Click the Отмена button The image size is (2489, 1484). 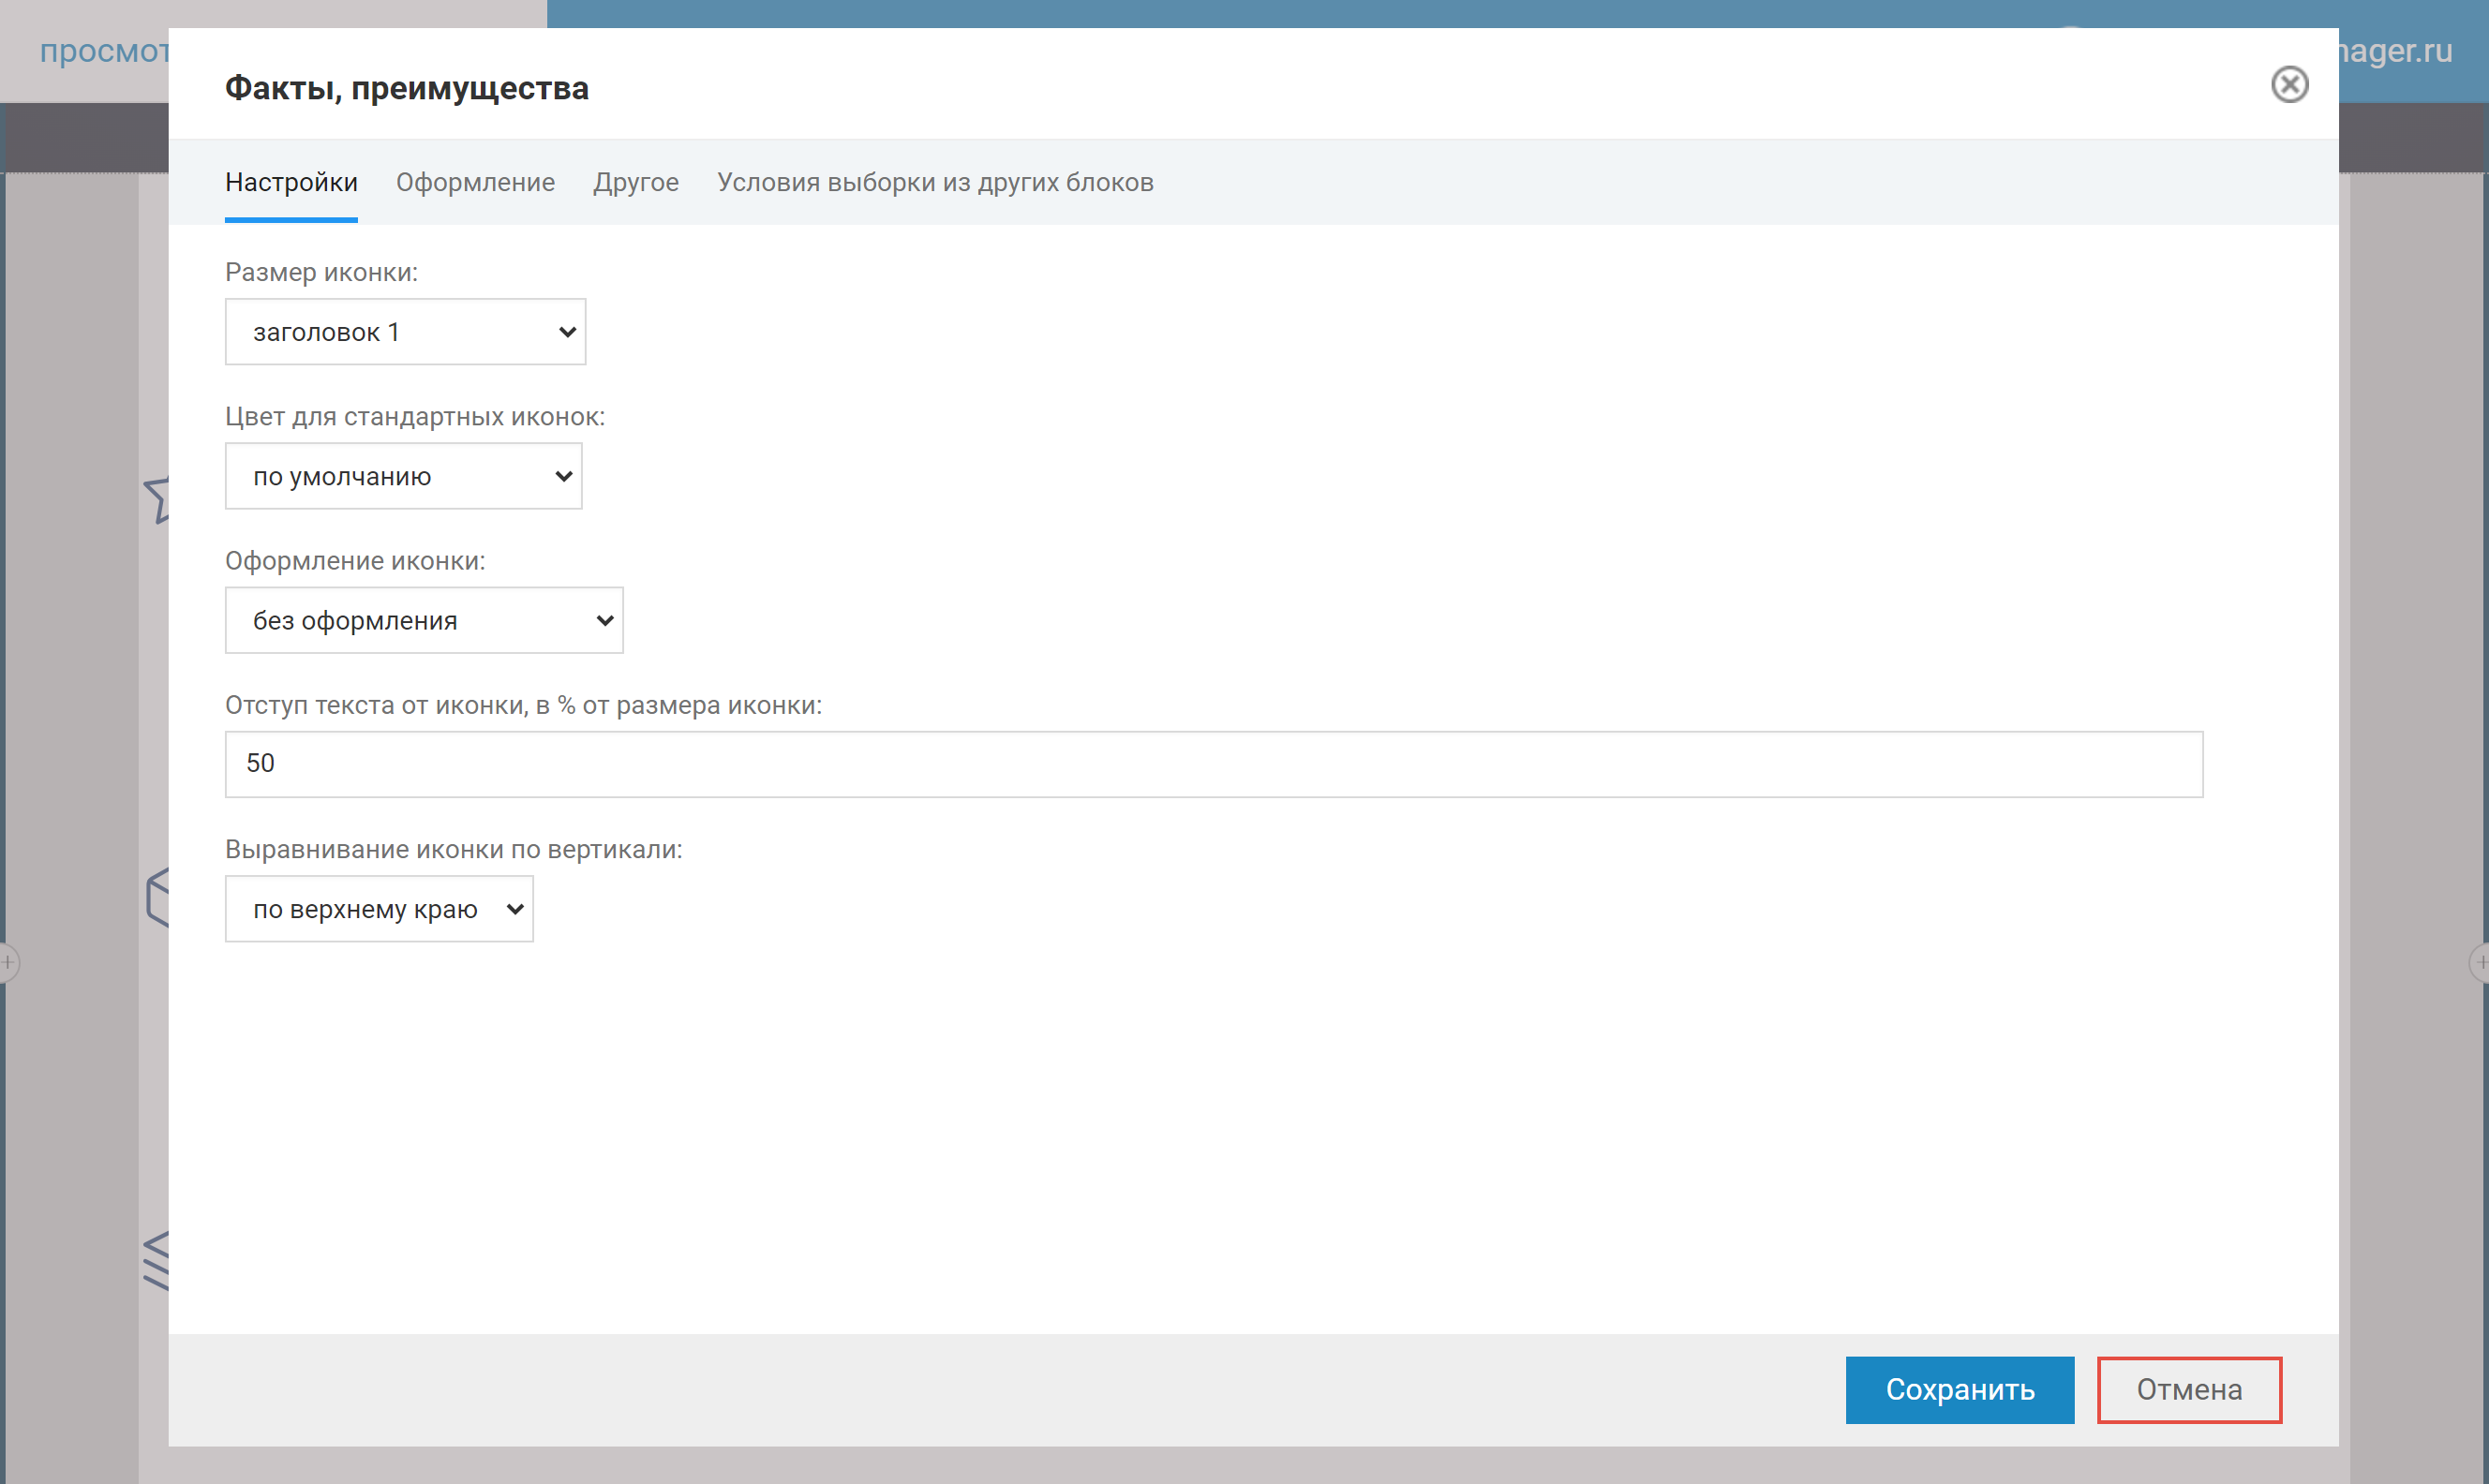pos(2188,1389)
